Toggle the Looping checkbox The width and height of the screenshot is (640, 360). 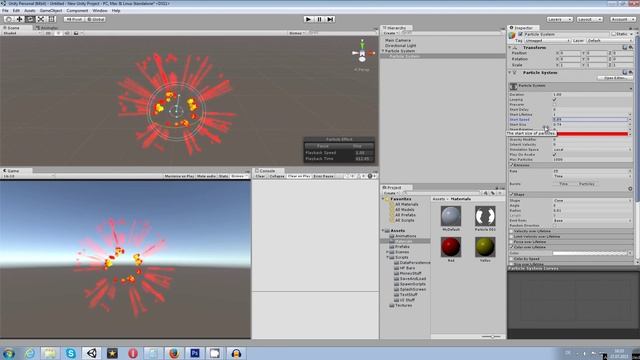pos(555,100)
